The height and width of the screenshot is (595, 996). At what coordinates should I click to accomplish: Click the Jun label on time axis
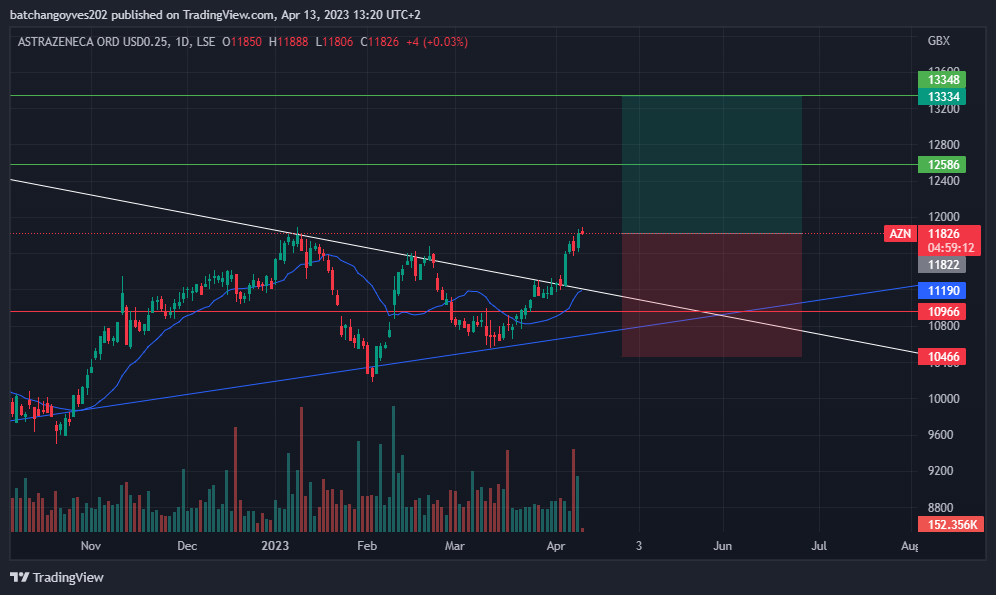[x=722, y=546]
